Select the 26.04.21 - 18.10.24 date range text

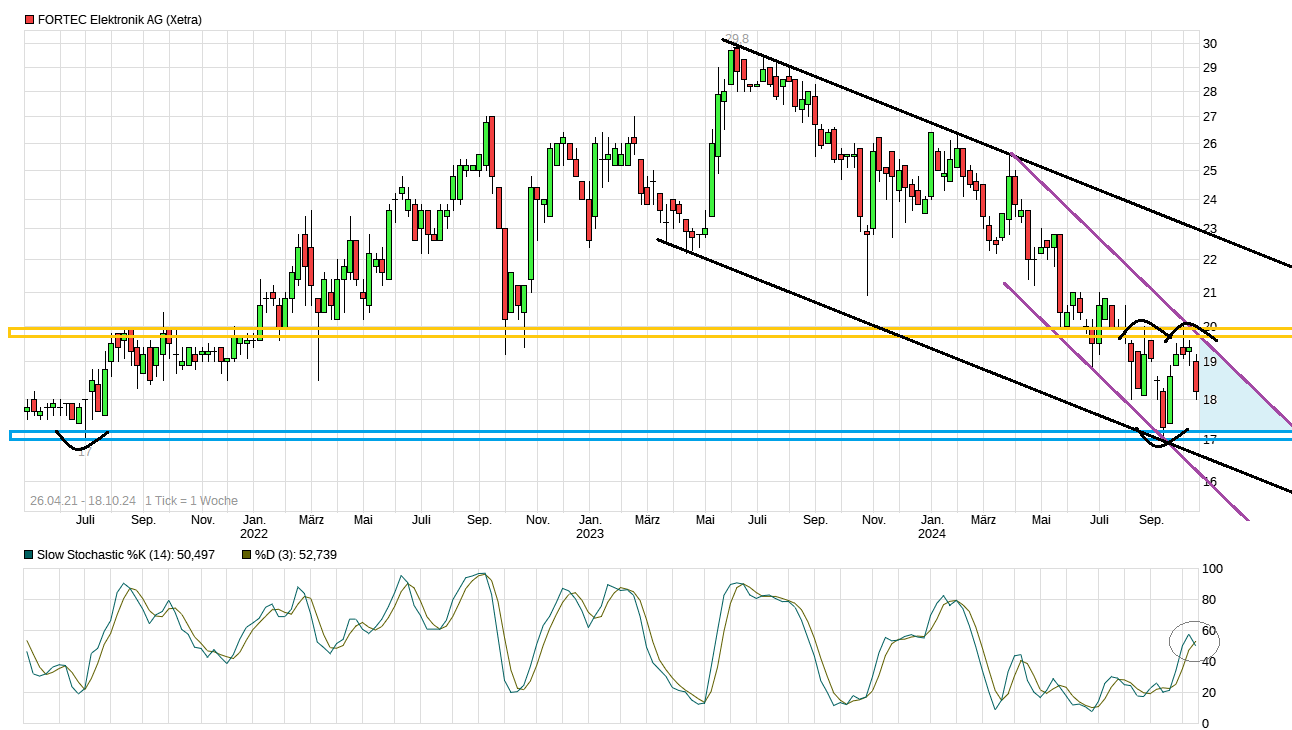pos(82,501)
